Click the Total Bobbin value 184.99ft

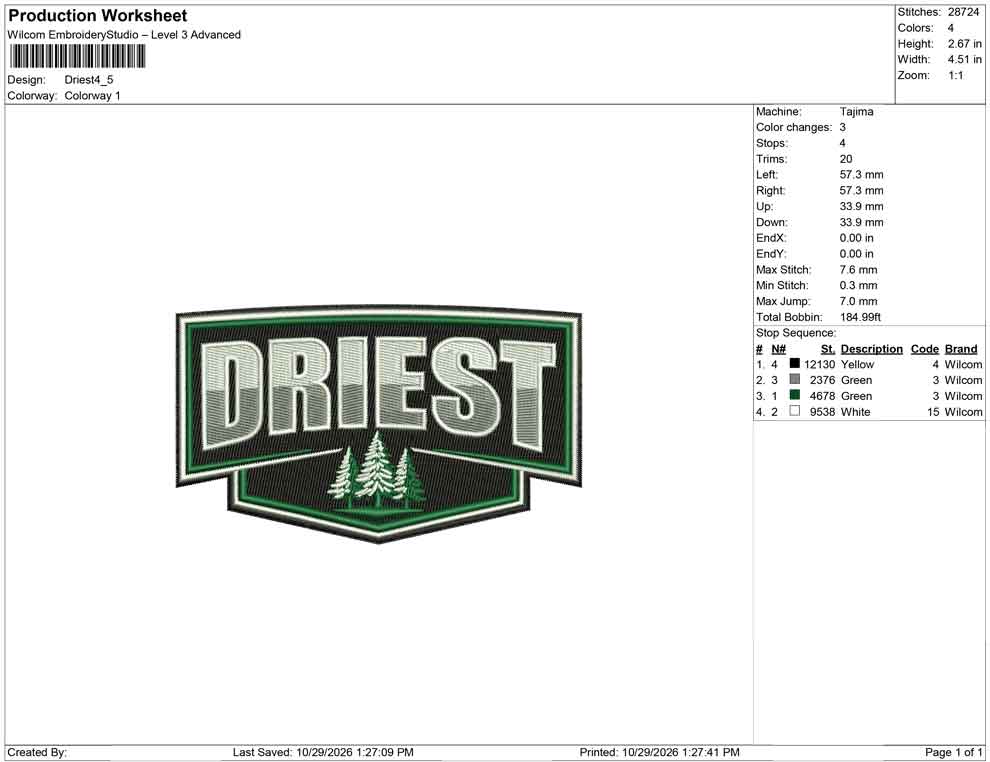coord(861,317)
